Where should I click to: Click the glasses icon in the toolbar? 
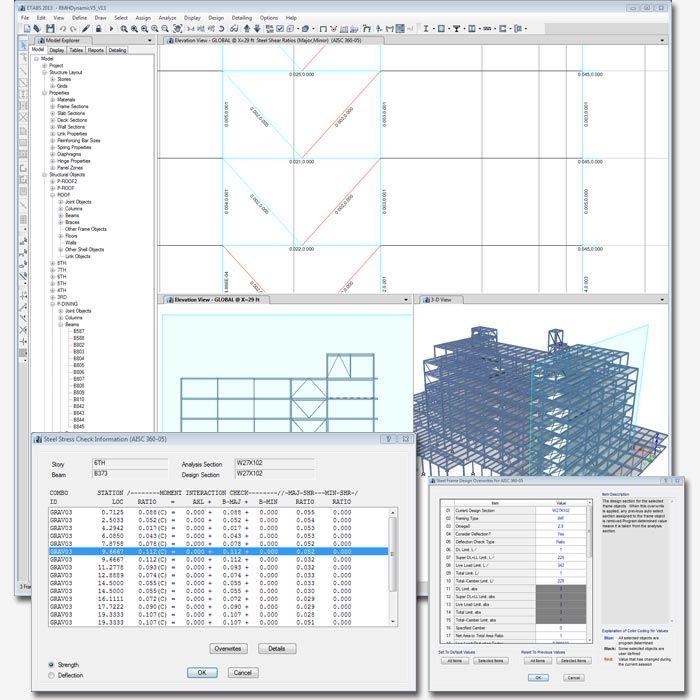point(233,29)
